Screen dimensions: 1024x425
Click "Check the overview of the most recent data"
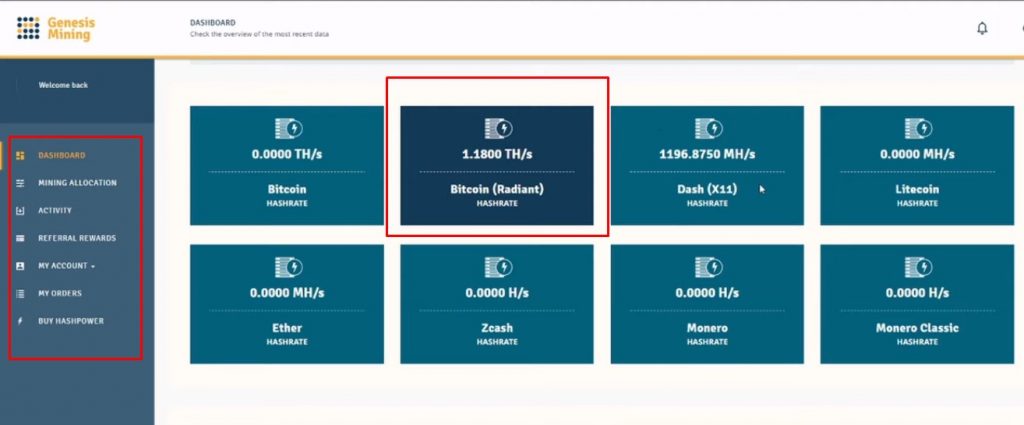pyautogui.click(x=259, y=35)
